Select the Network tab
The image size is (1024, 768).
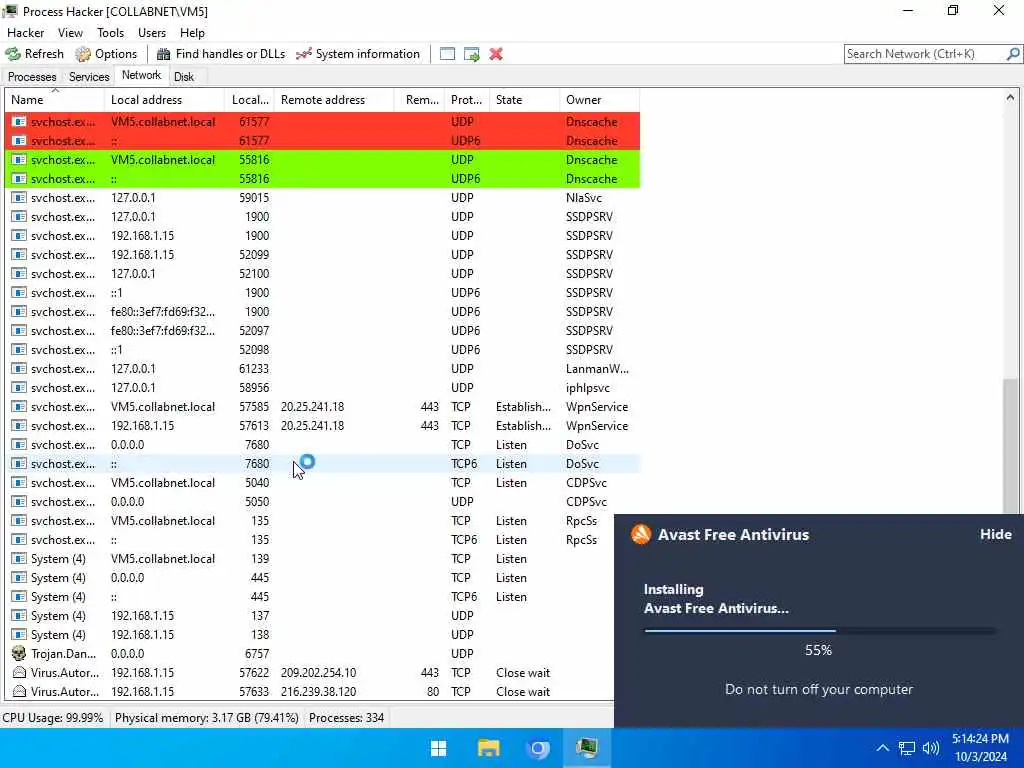(141, 75)
